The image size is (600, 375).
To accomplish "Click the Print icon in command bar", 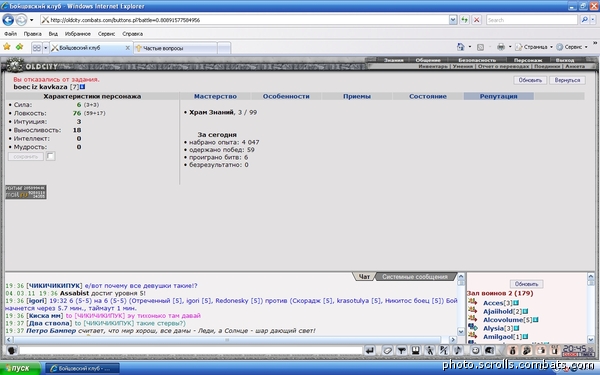I will point(501,47).
